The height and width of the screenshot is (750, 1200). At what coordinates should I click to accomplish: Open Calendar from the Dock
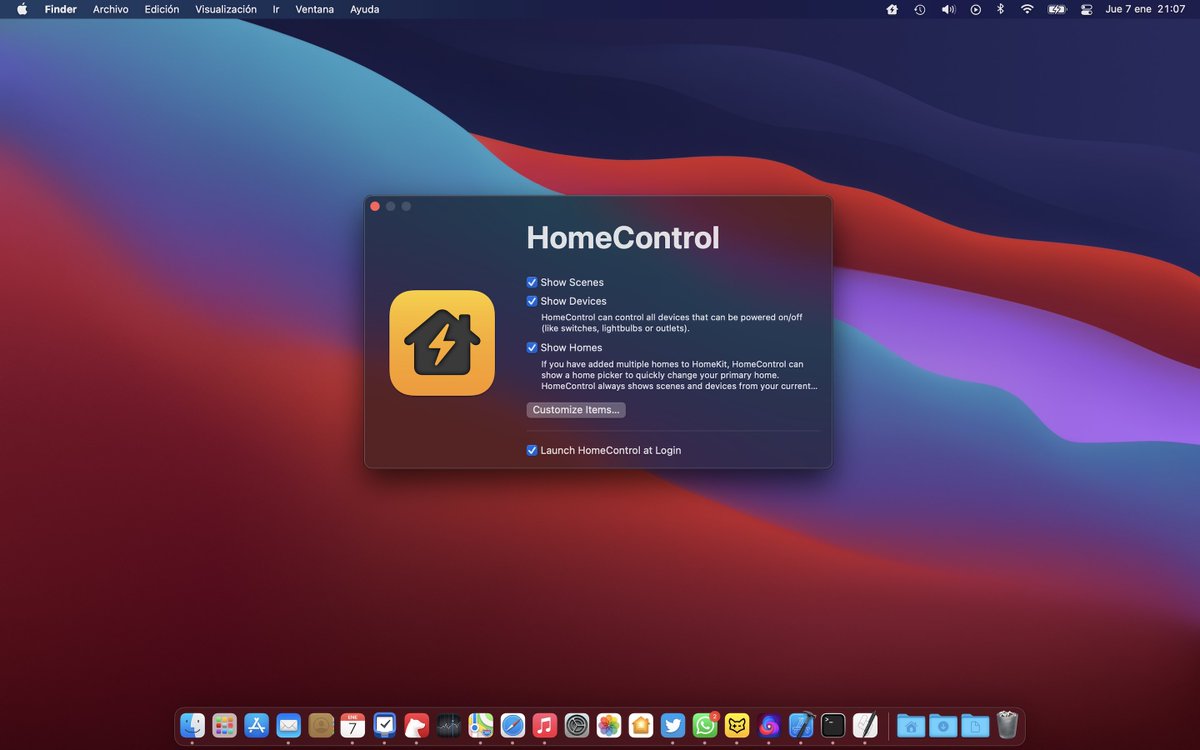(352, 725)
